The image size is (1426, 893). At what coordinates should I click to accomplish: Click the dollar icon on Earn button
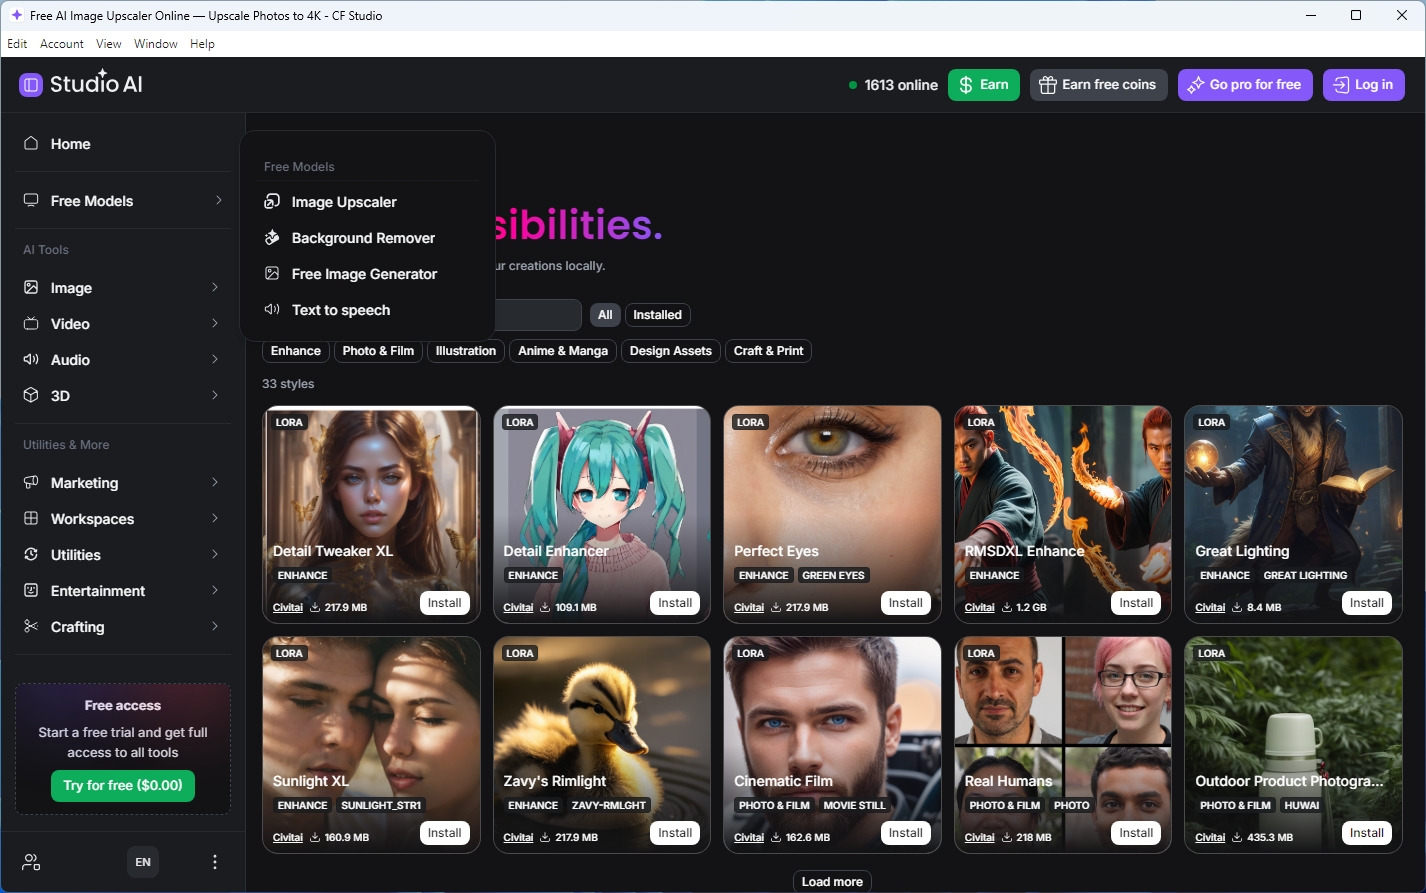pyautogui.click(x=966, y=85)
